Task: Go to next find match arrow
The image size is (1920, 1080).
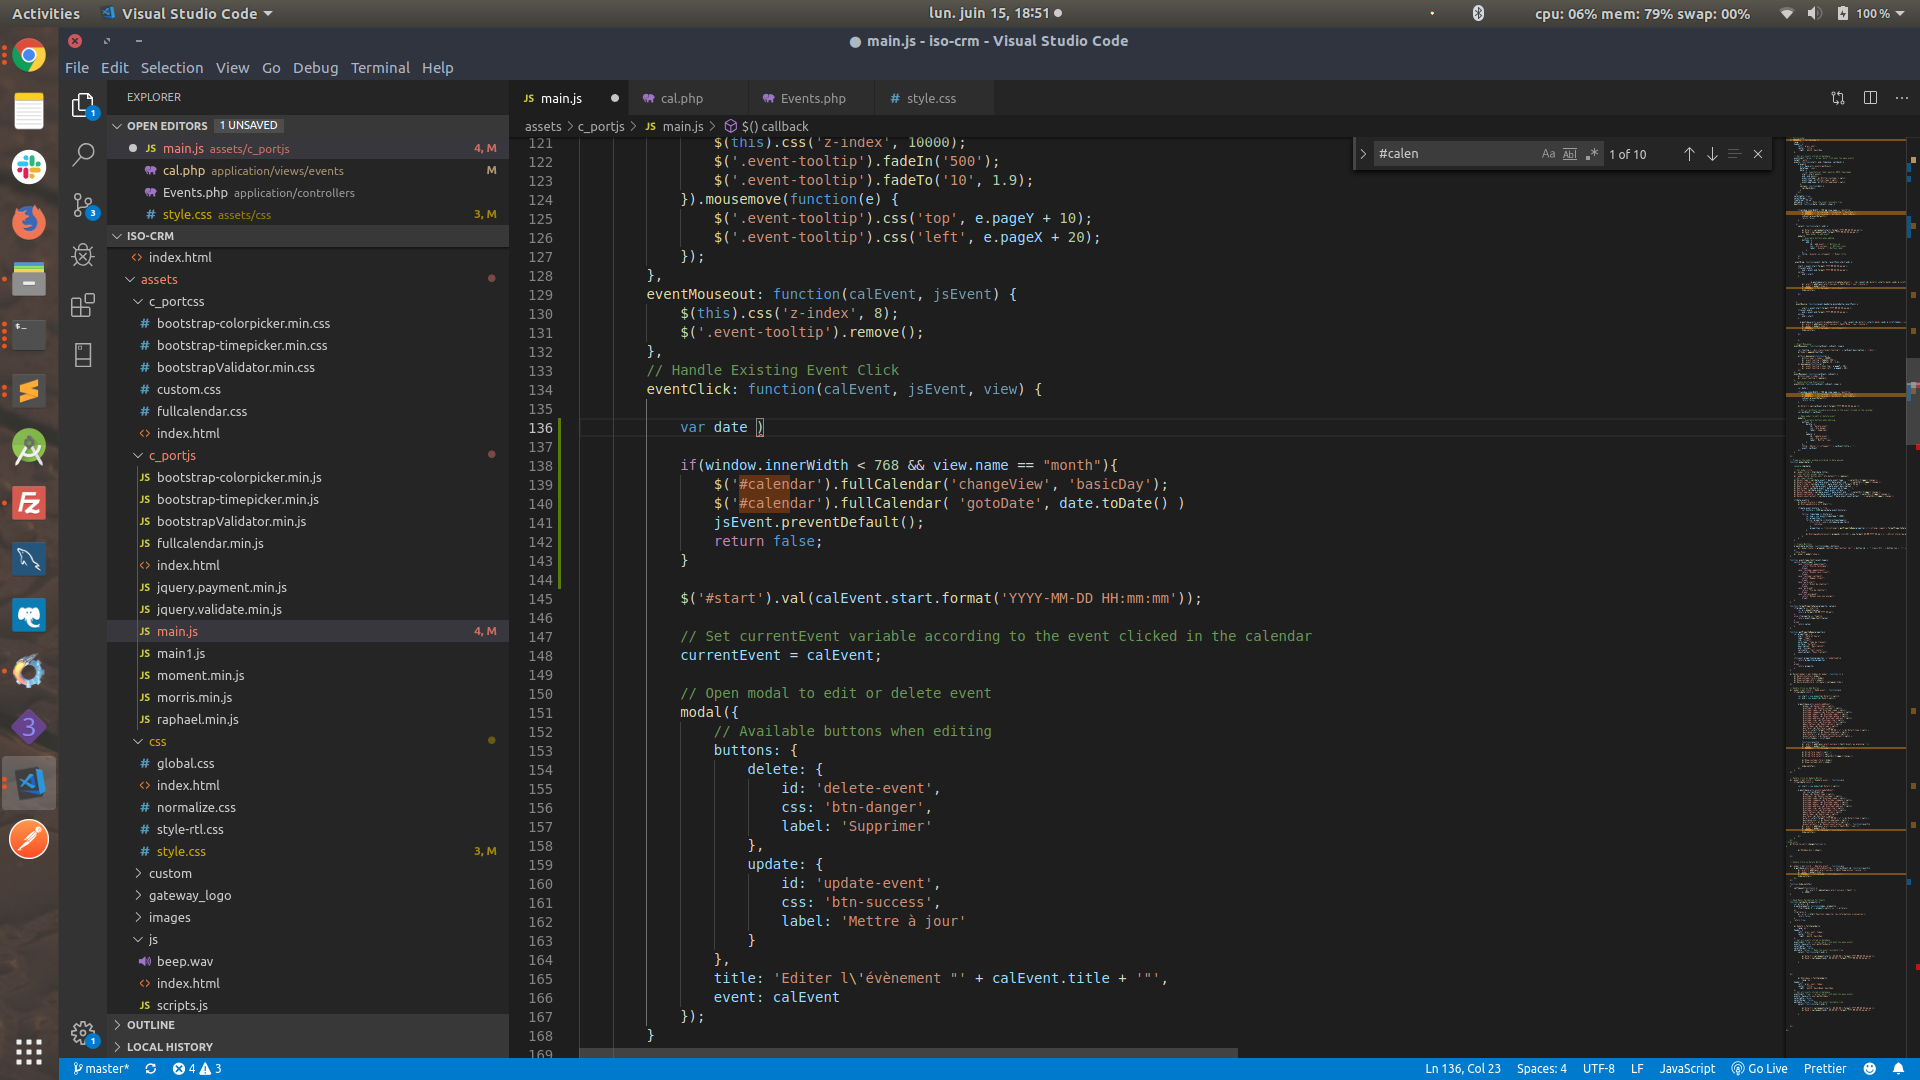Action: pyautogui.click(x=1712, y=154)
